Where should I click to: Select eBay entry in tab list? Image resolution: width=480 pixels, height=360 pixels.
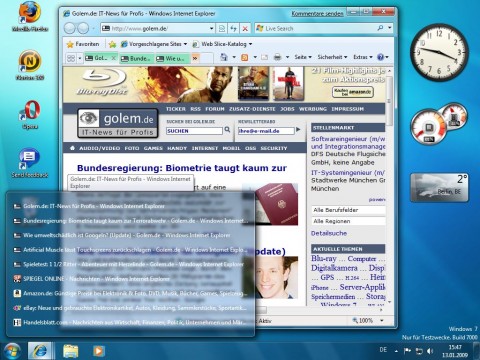[x=130, y=308]
